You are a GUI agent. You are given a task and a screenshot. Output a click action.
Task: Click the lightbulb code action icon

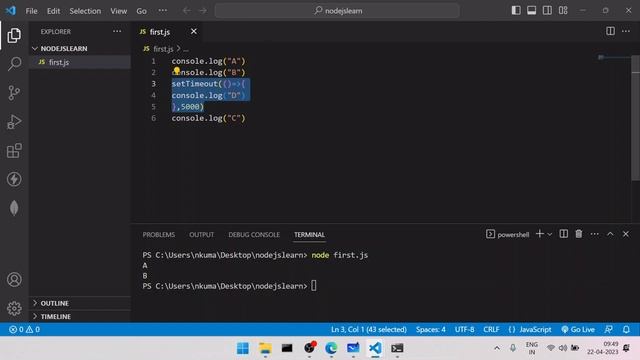(176, 71)
